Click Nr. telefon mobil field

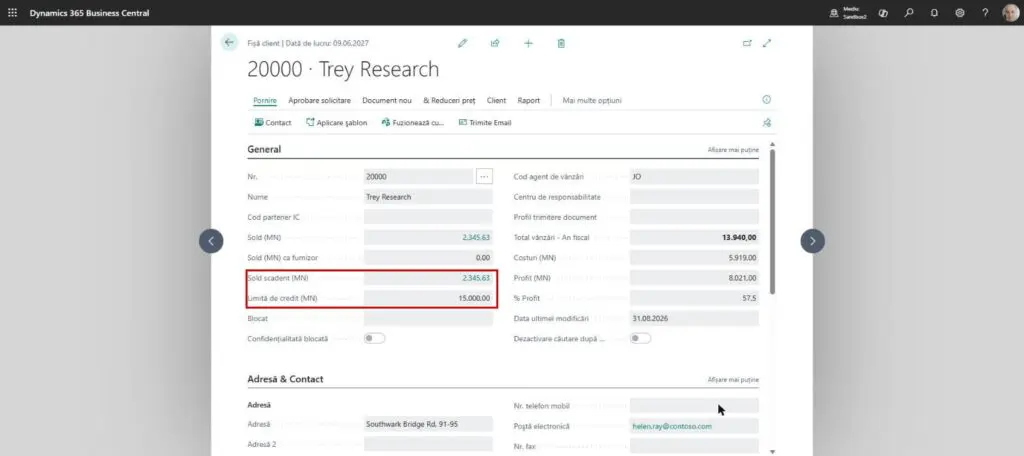[694, 406]
